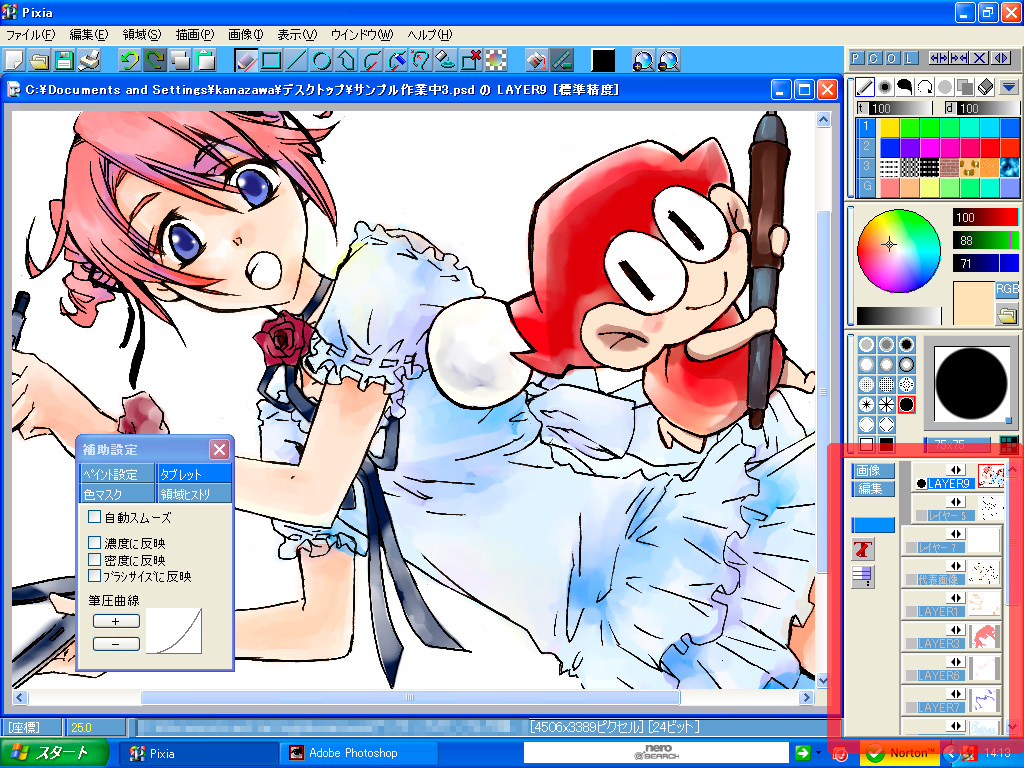The height and width of the screenshot is (768, 1024).
Task: Select the curve drawing tool
Action: click(371, 61)
